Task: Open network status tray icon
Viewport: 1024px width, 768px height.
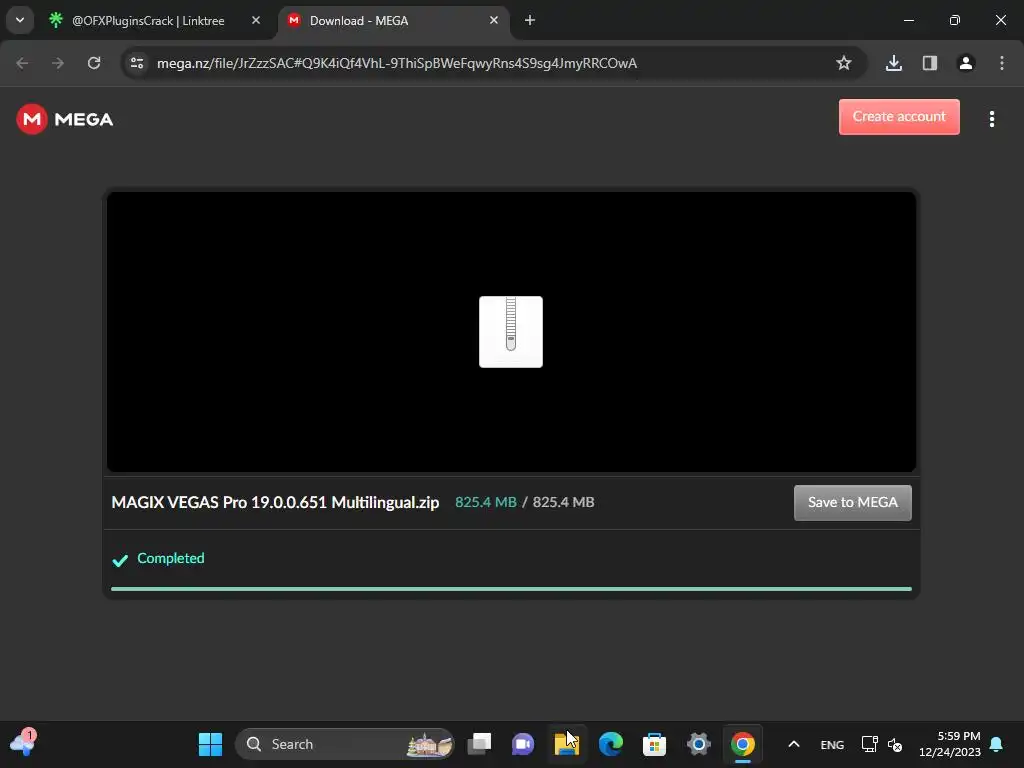Action: (x=869, y=744)
